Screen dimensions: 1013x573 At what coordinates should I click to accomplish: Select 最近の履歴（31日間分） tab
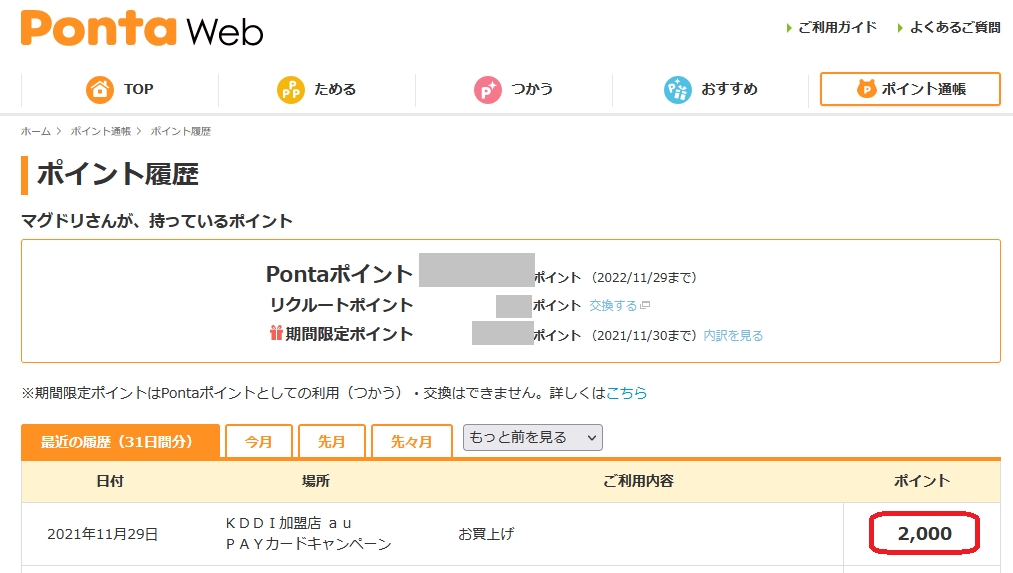120,441
